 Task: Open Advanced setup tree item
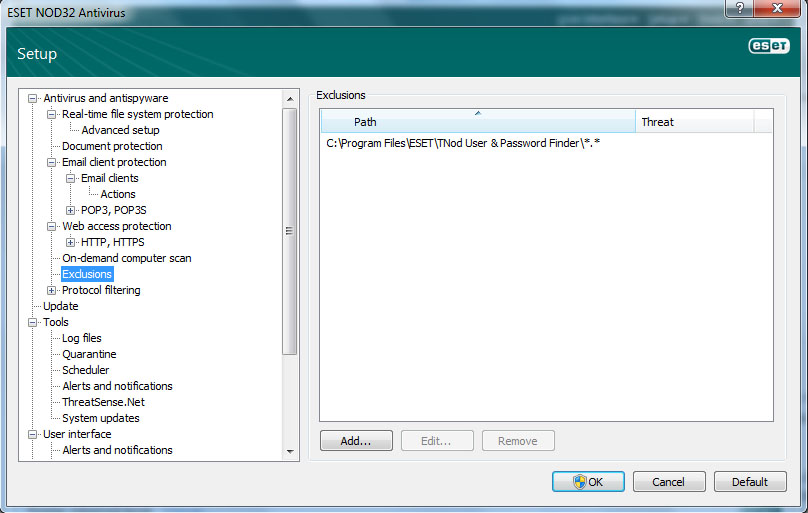[x=120, y=130]
